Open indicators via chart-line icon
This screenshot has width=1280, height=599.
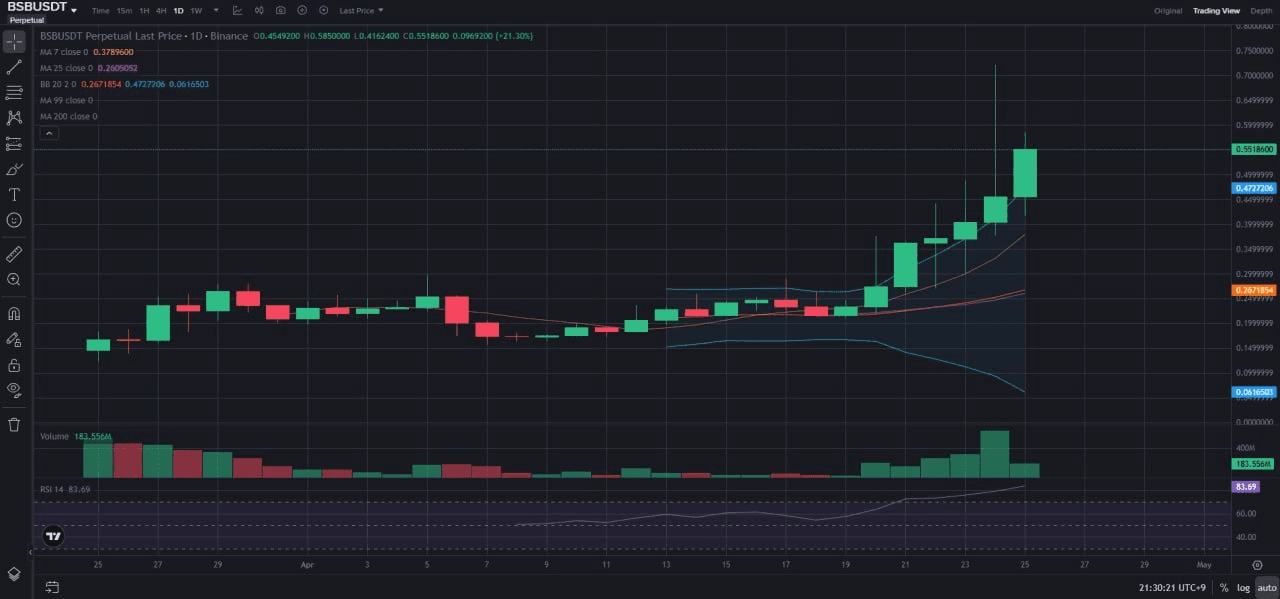pos(237,10)
